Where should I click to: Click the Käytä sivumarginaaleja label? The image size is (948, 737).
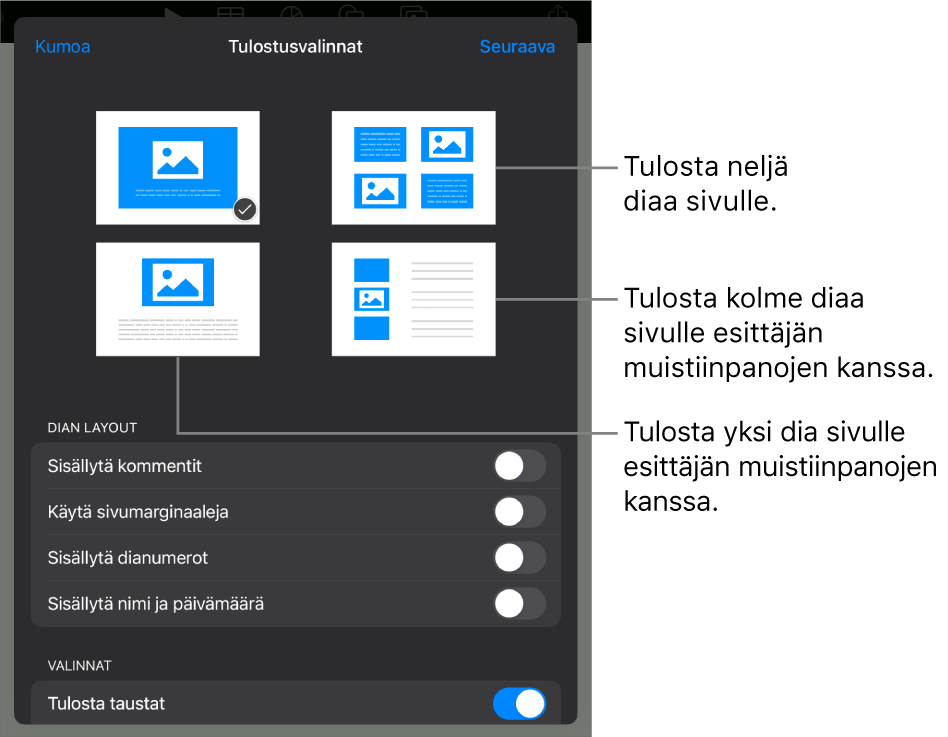(138, 512)
